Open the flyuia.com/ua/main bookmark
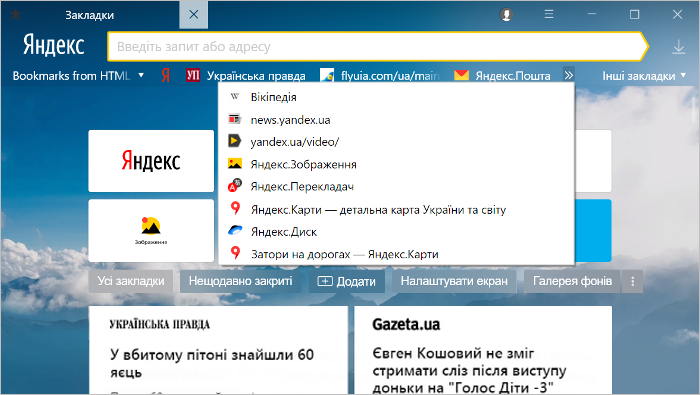The height and width of the screenshot is (395, 700). pyautogui.click(x=380, y=75)
